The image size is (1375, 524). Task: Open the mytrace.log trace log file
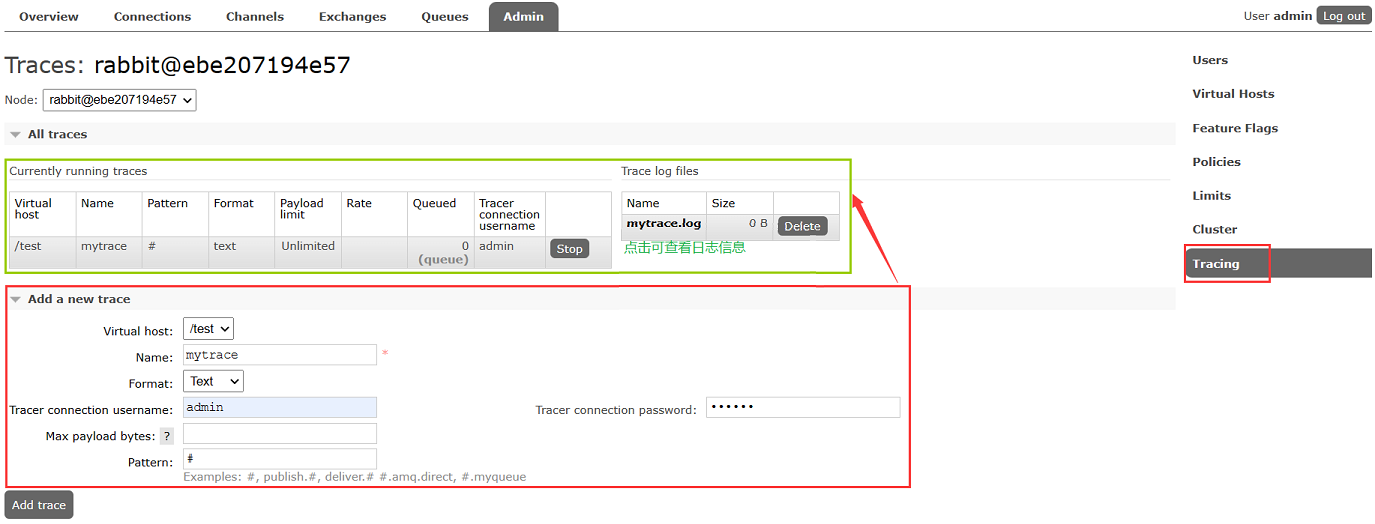pos(664,223)
